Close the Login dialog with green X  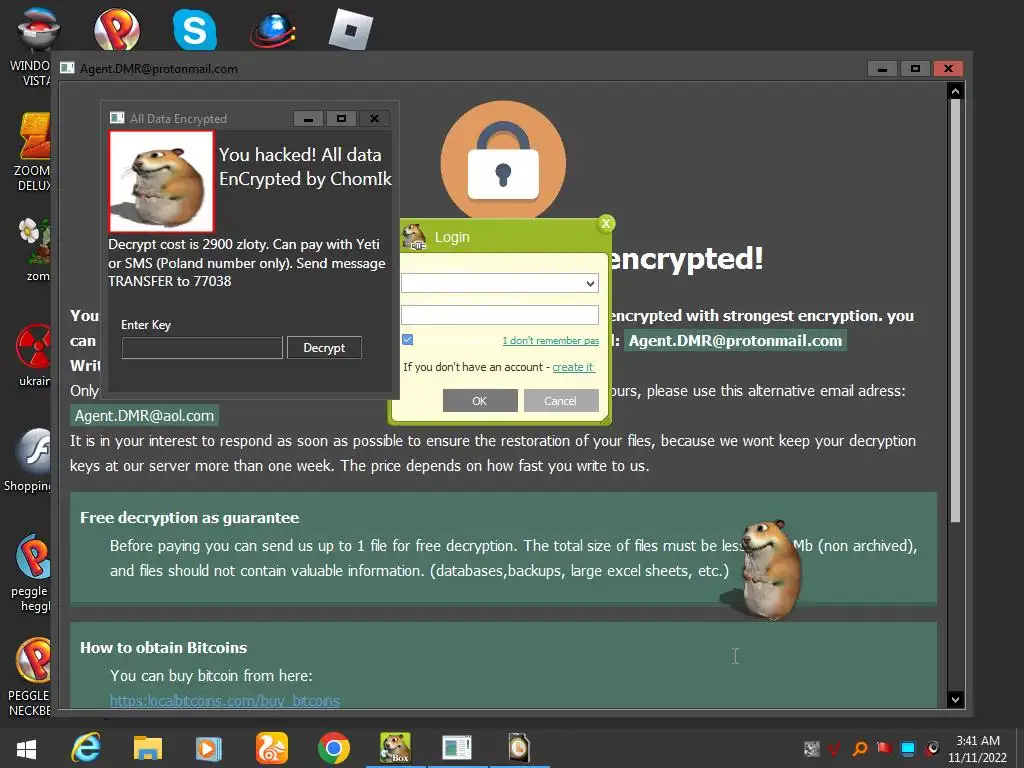coord(606,224)
